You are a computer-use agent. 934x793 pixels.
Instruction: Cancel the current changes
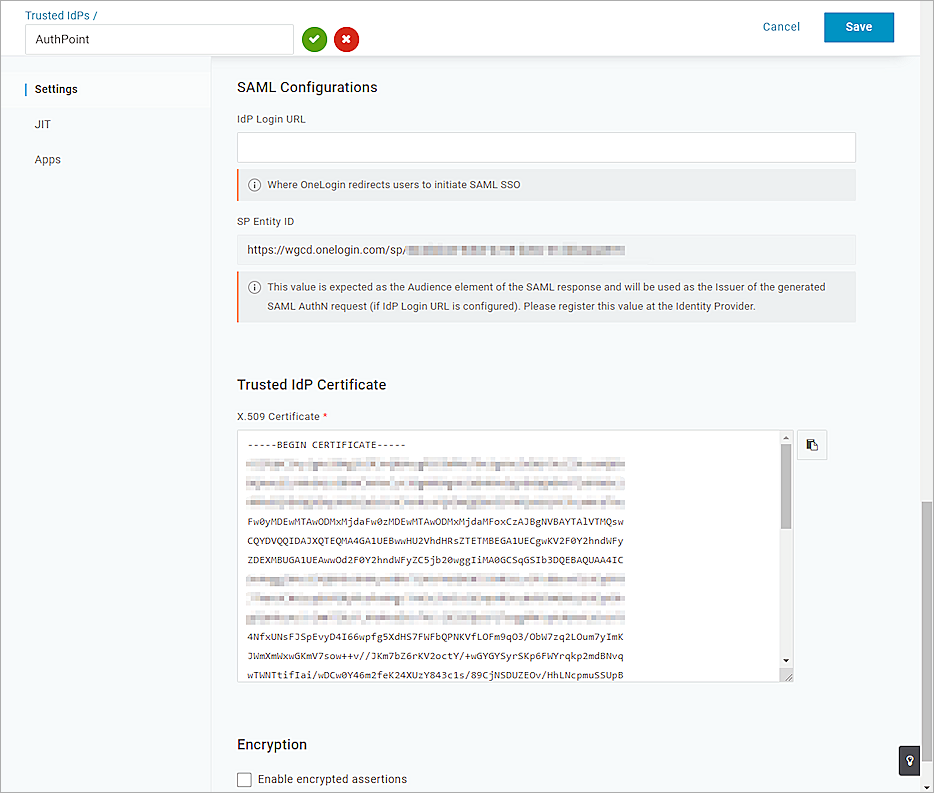pyautogui.click(x=781, y=27)
